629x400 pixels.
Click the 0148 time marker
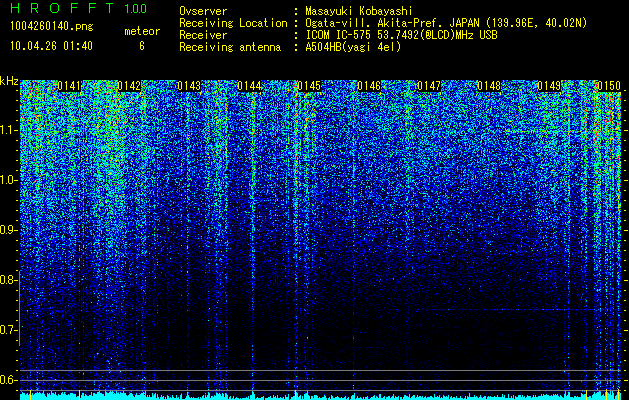coord(489,86)
